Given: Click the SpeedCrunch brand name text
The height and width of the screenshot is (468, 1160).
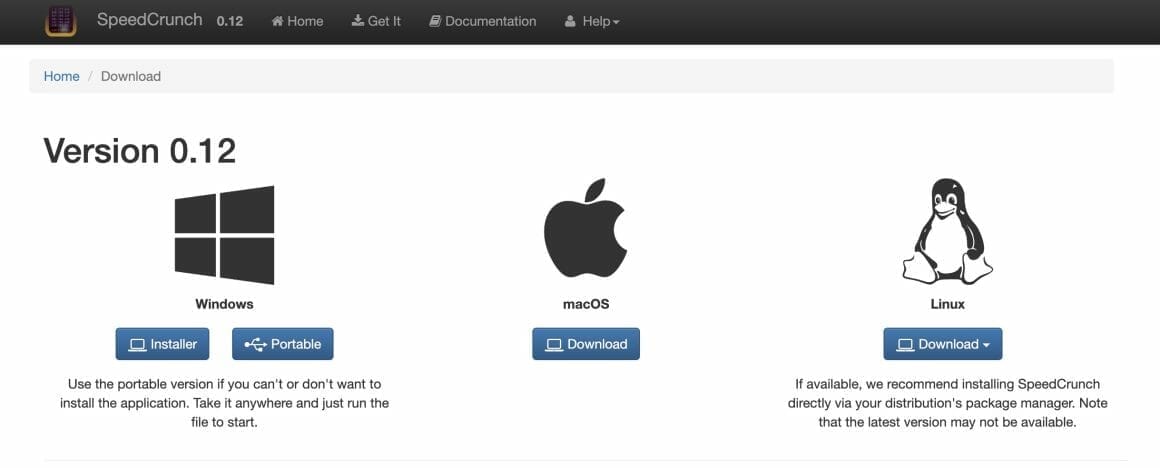Looking at the screenshot, I should (149, 20).
